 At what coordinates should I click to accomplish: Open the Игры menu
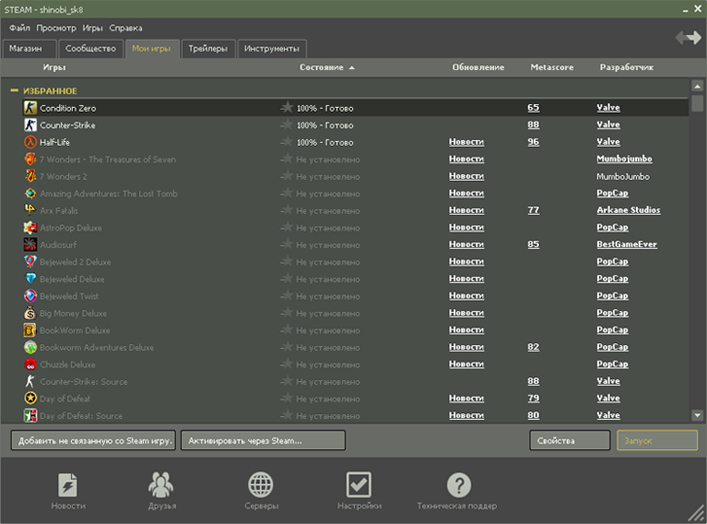pyautogui.click(x=92, y=28)
